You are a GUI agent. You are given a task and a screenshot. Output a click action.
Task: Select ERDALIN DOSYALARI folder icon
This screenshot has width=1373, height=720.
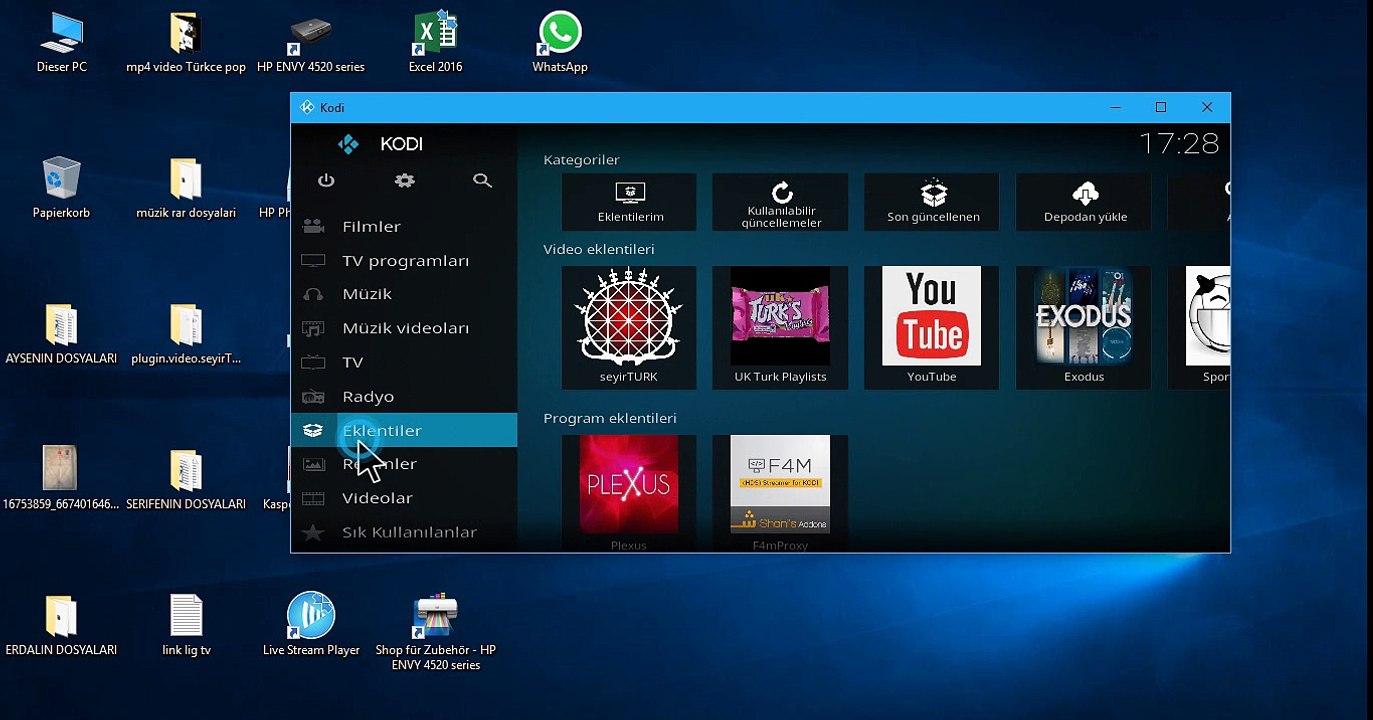pyautogui.click(x=62, y=626)
